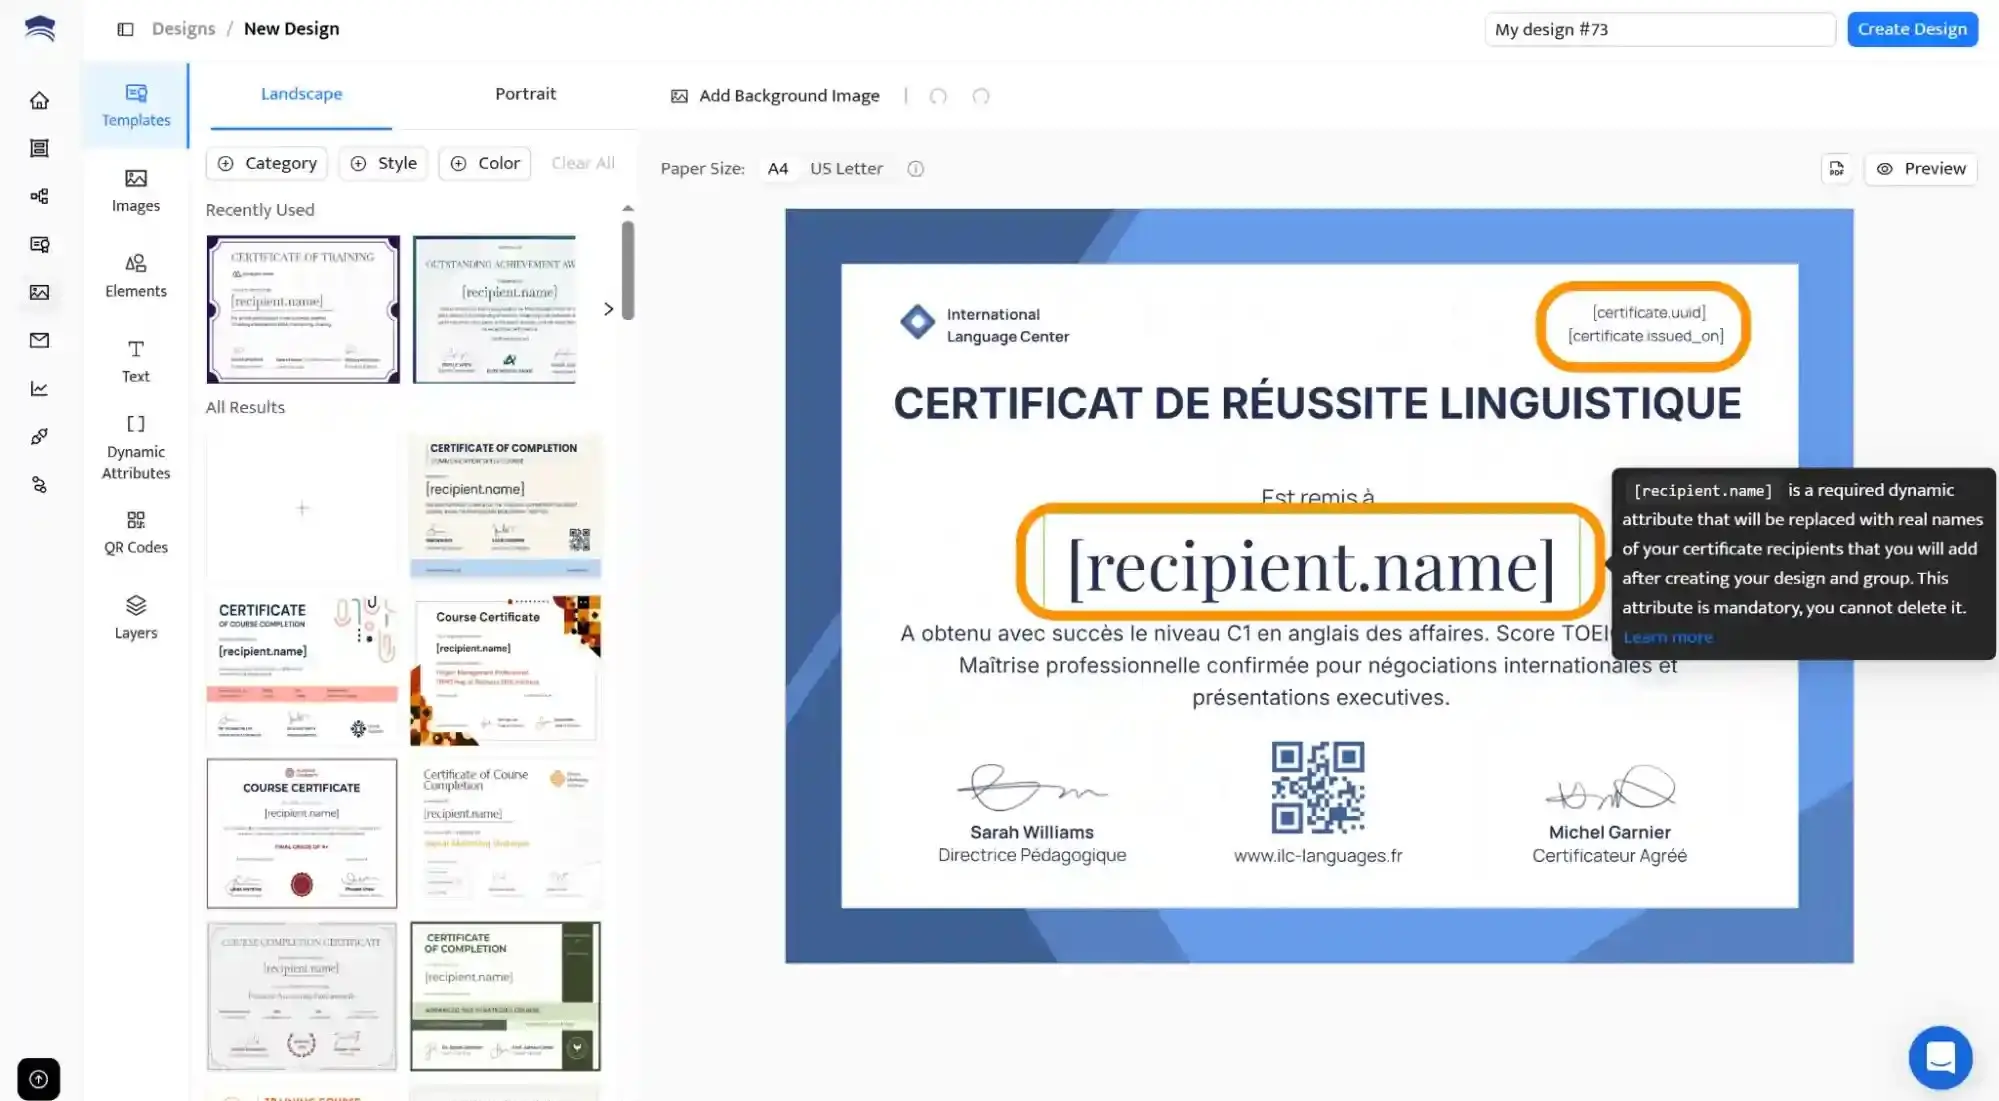Toggle the Preview mode

pyautogui.click(x=1920, y=168)
